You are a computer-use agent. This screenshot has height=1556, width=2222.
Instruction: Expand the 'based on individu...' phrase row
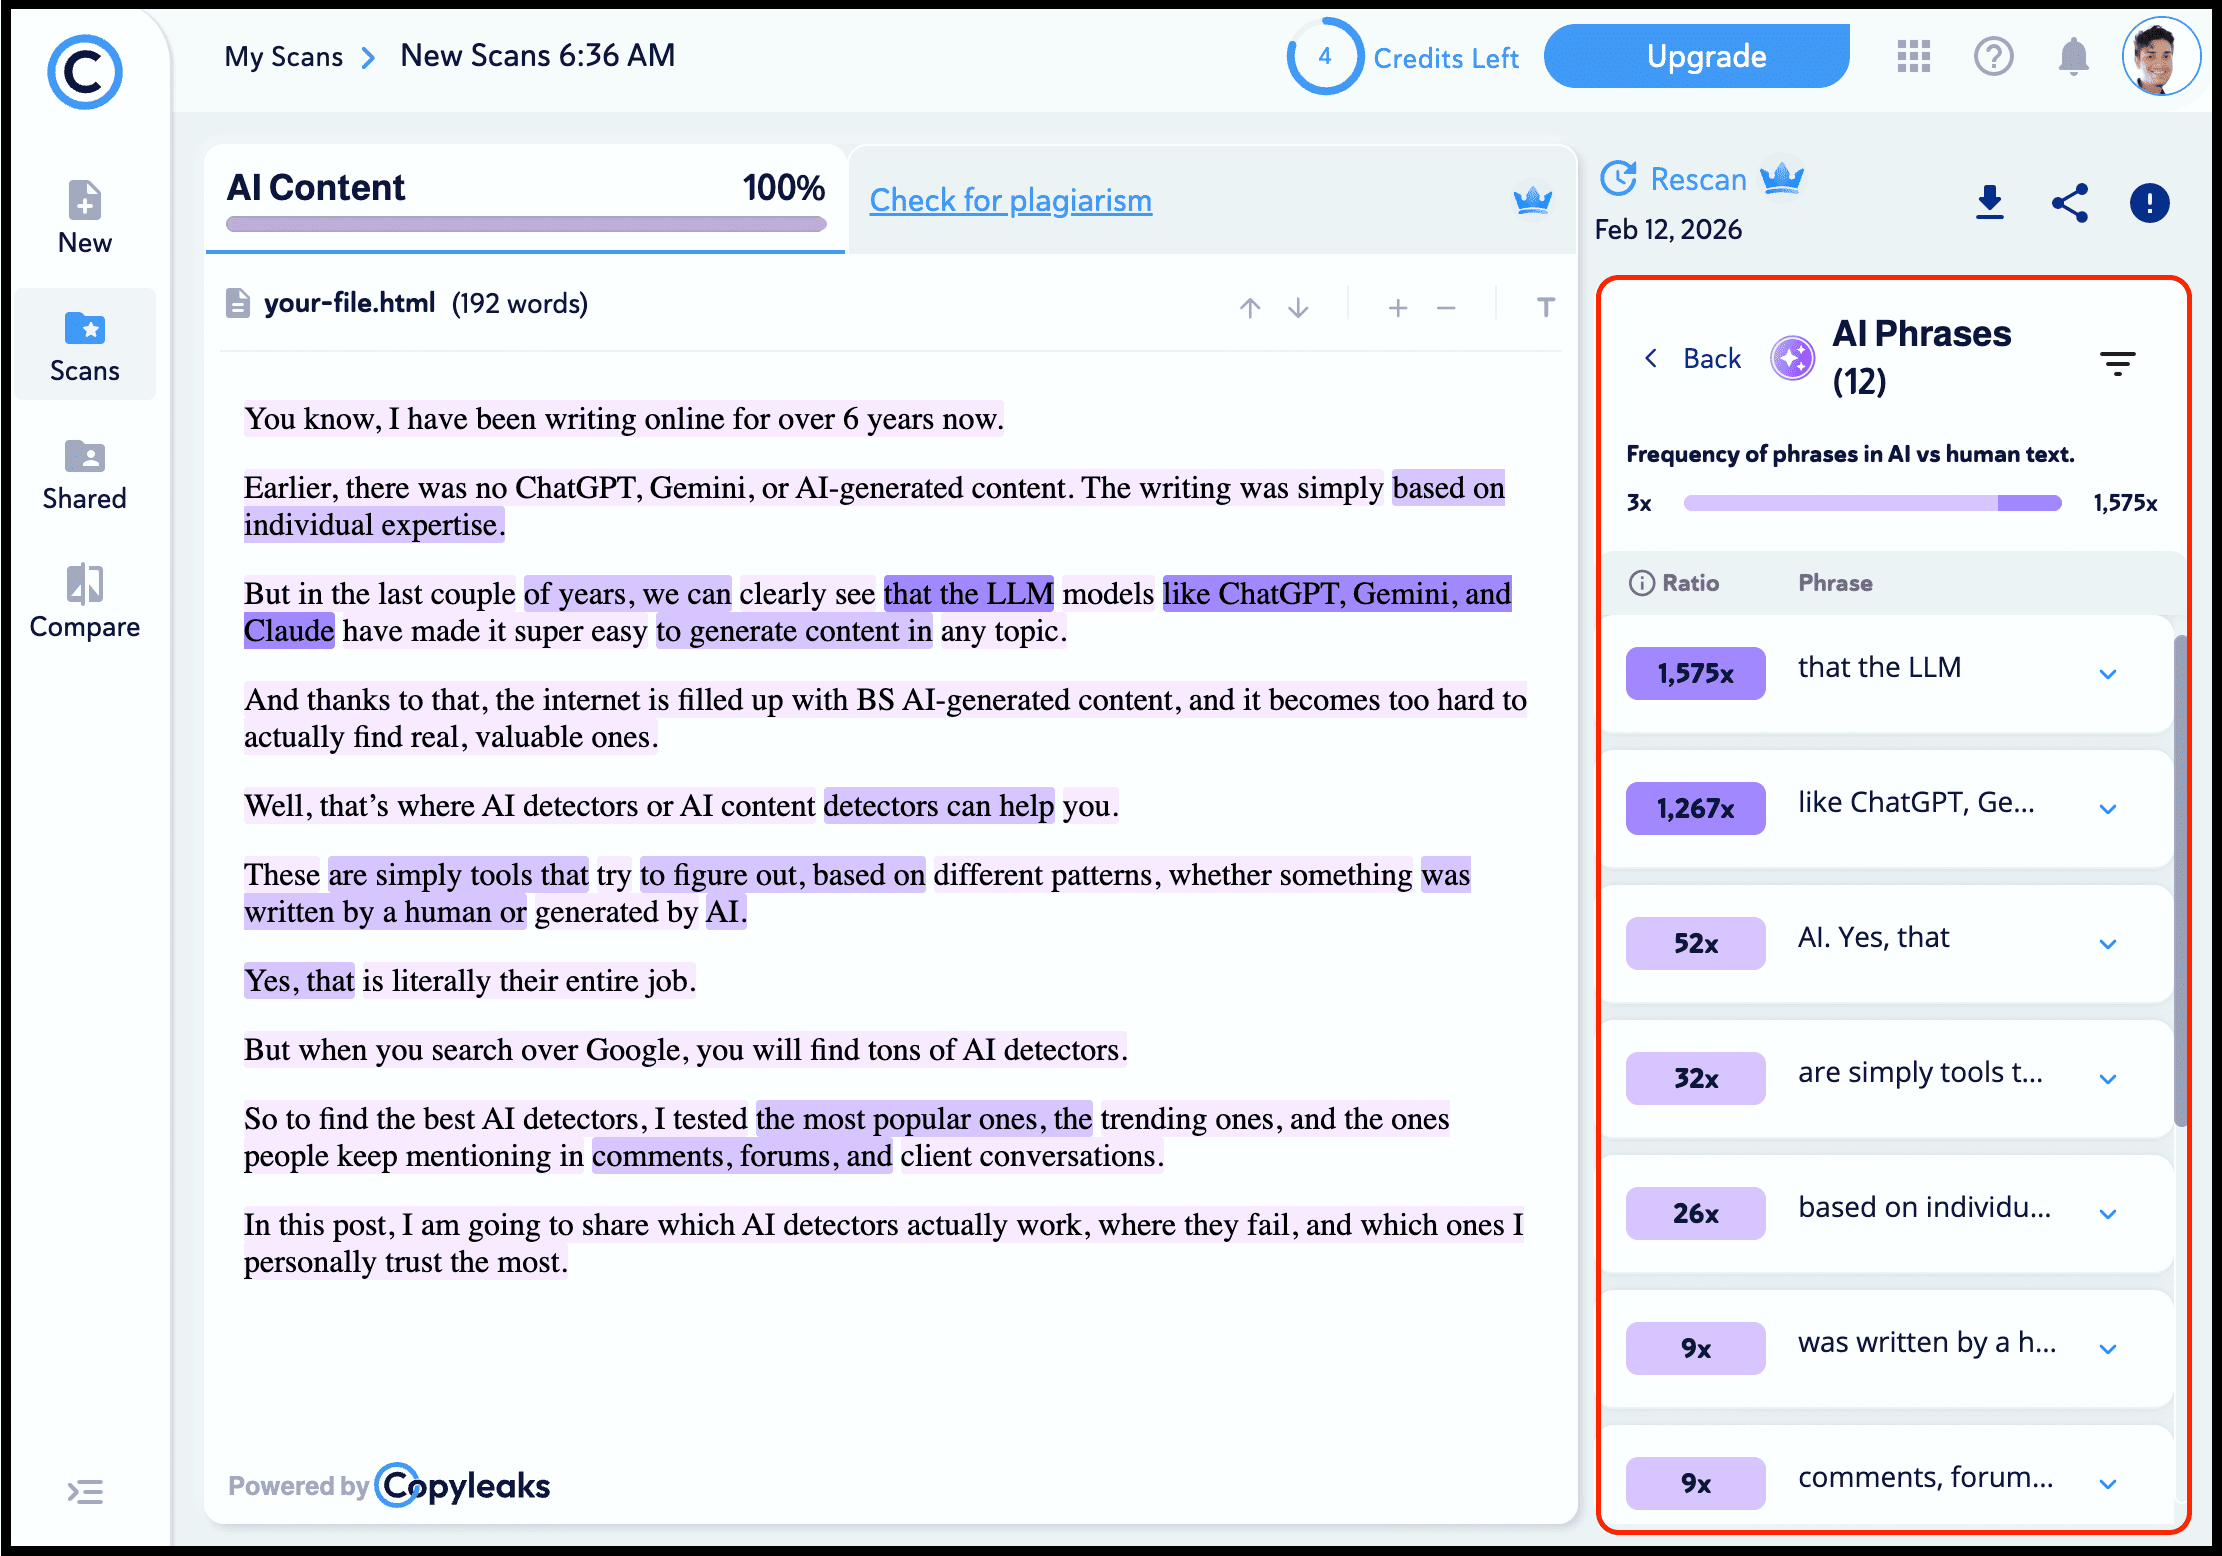point(2108,1214)
